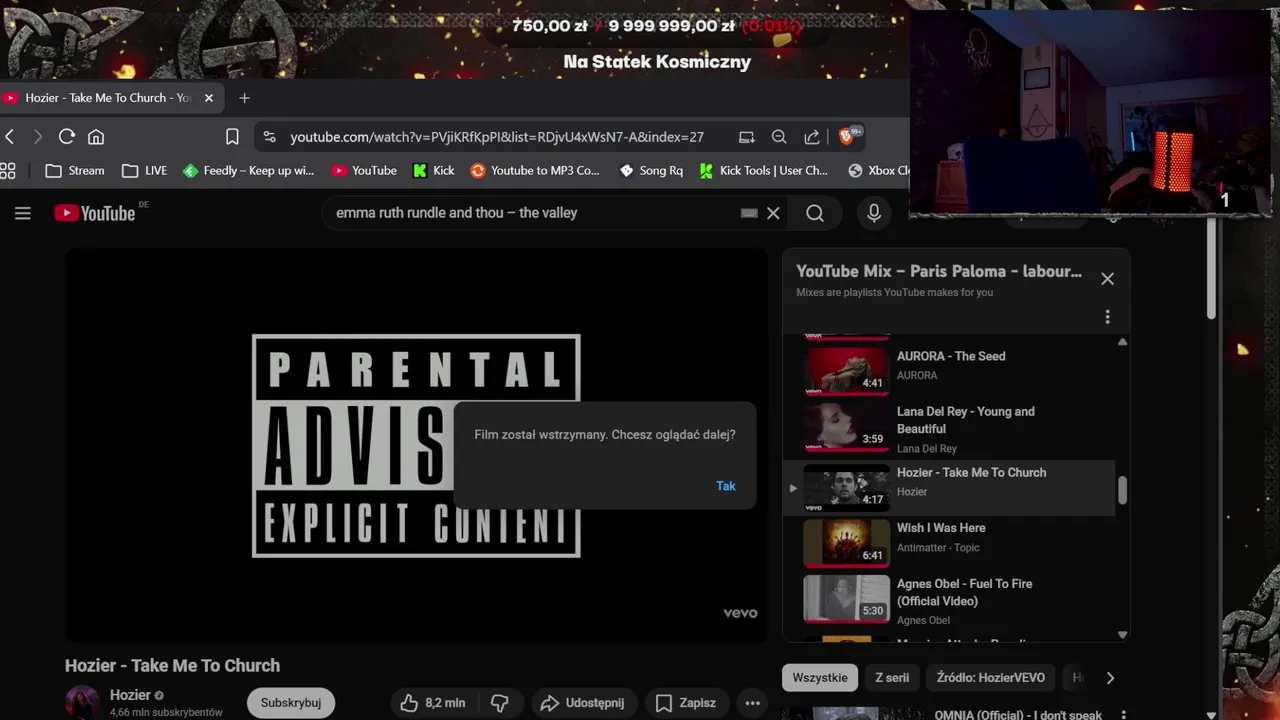Click the YouTube Mix - Paris Paloma title
This screenshot has width=1280, height=720.
point(939,271)
